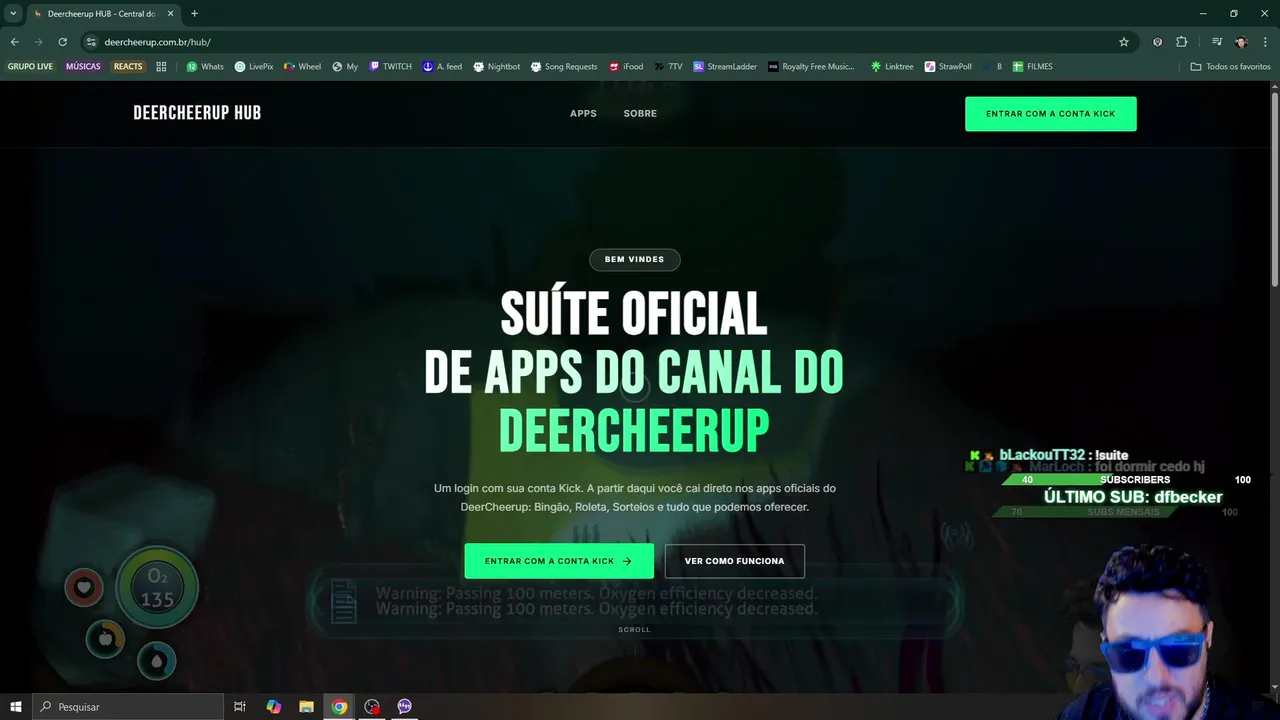Click the address bar URL field

600,42
